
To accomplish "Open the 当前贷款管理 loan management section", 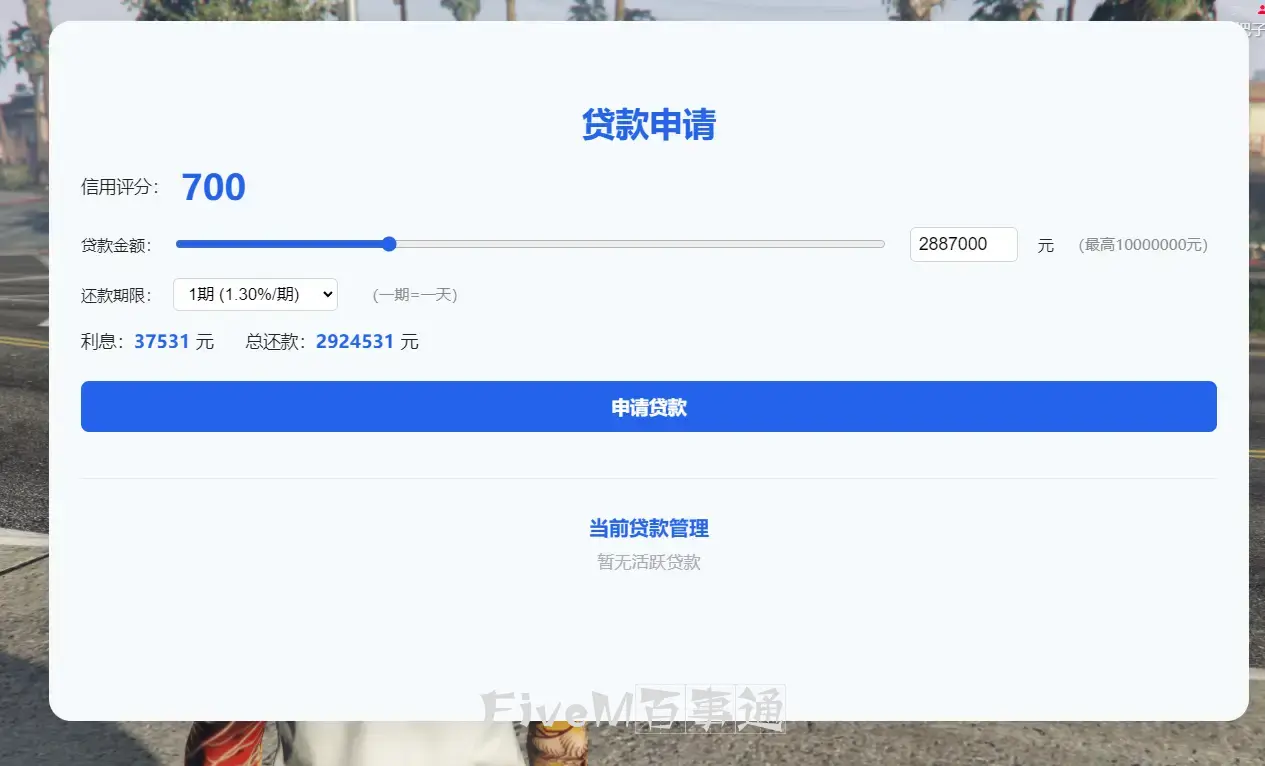I will click(x=648, y=528).
